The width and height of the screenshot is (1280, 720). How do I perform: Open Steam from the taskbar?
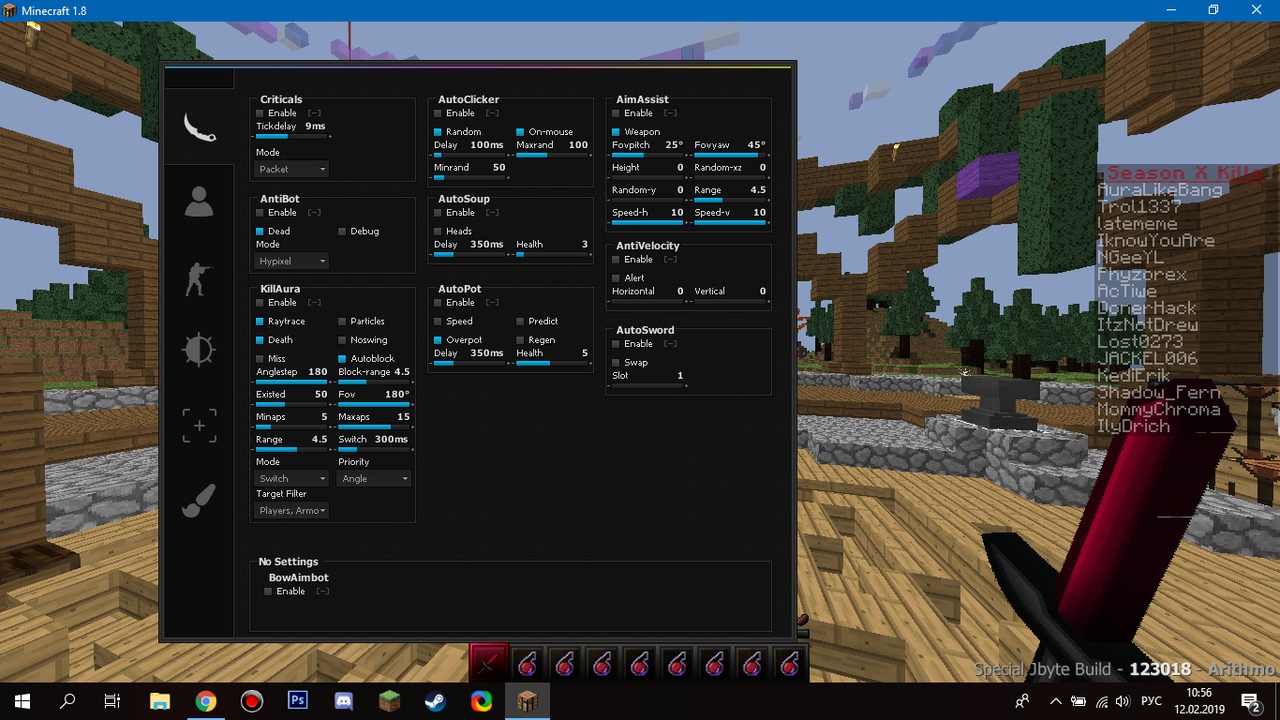coord(435,701)
